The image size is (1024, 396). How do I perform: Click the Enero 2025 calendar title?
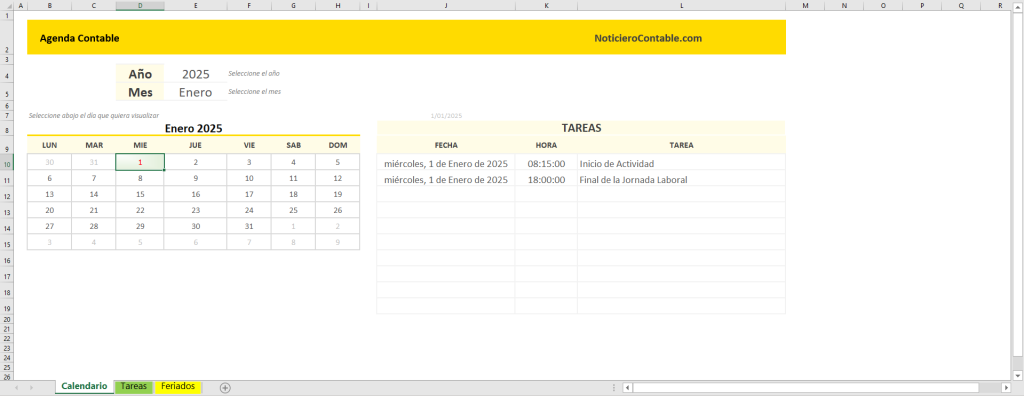(x=193, y=129)
